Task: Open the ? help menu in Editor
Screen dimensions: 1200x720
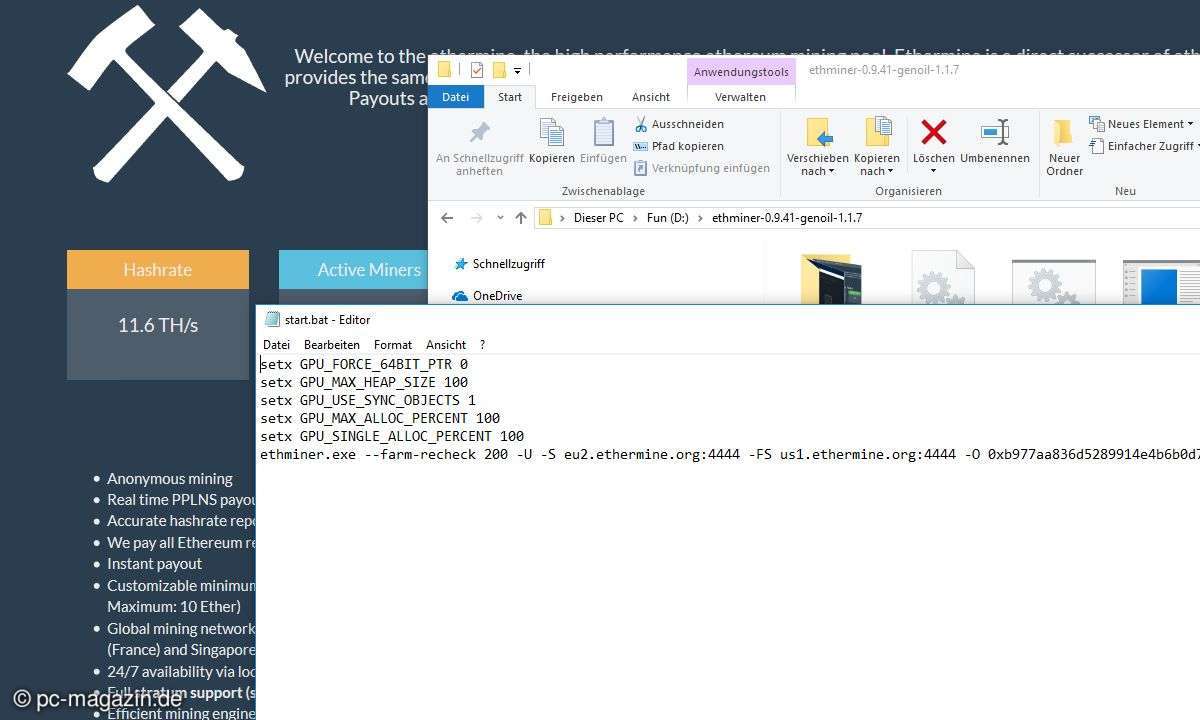Action: (x=482, y=344)
